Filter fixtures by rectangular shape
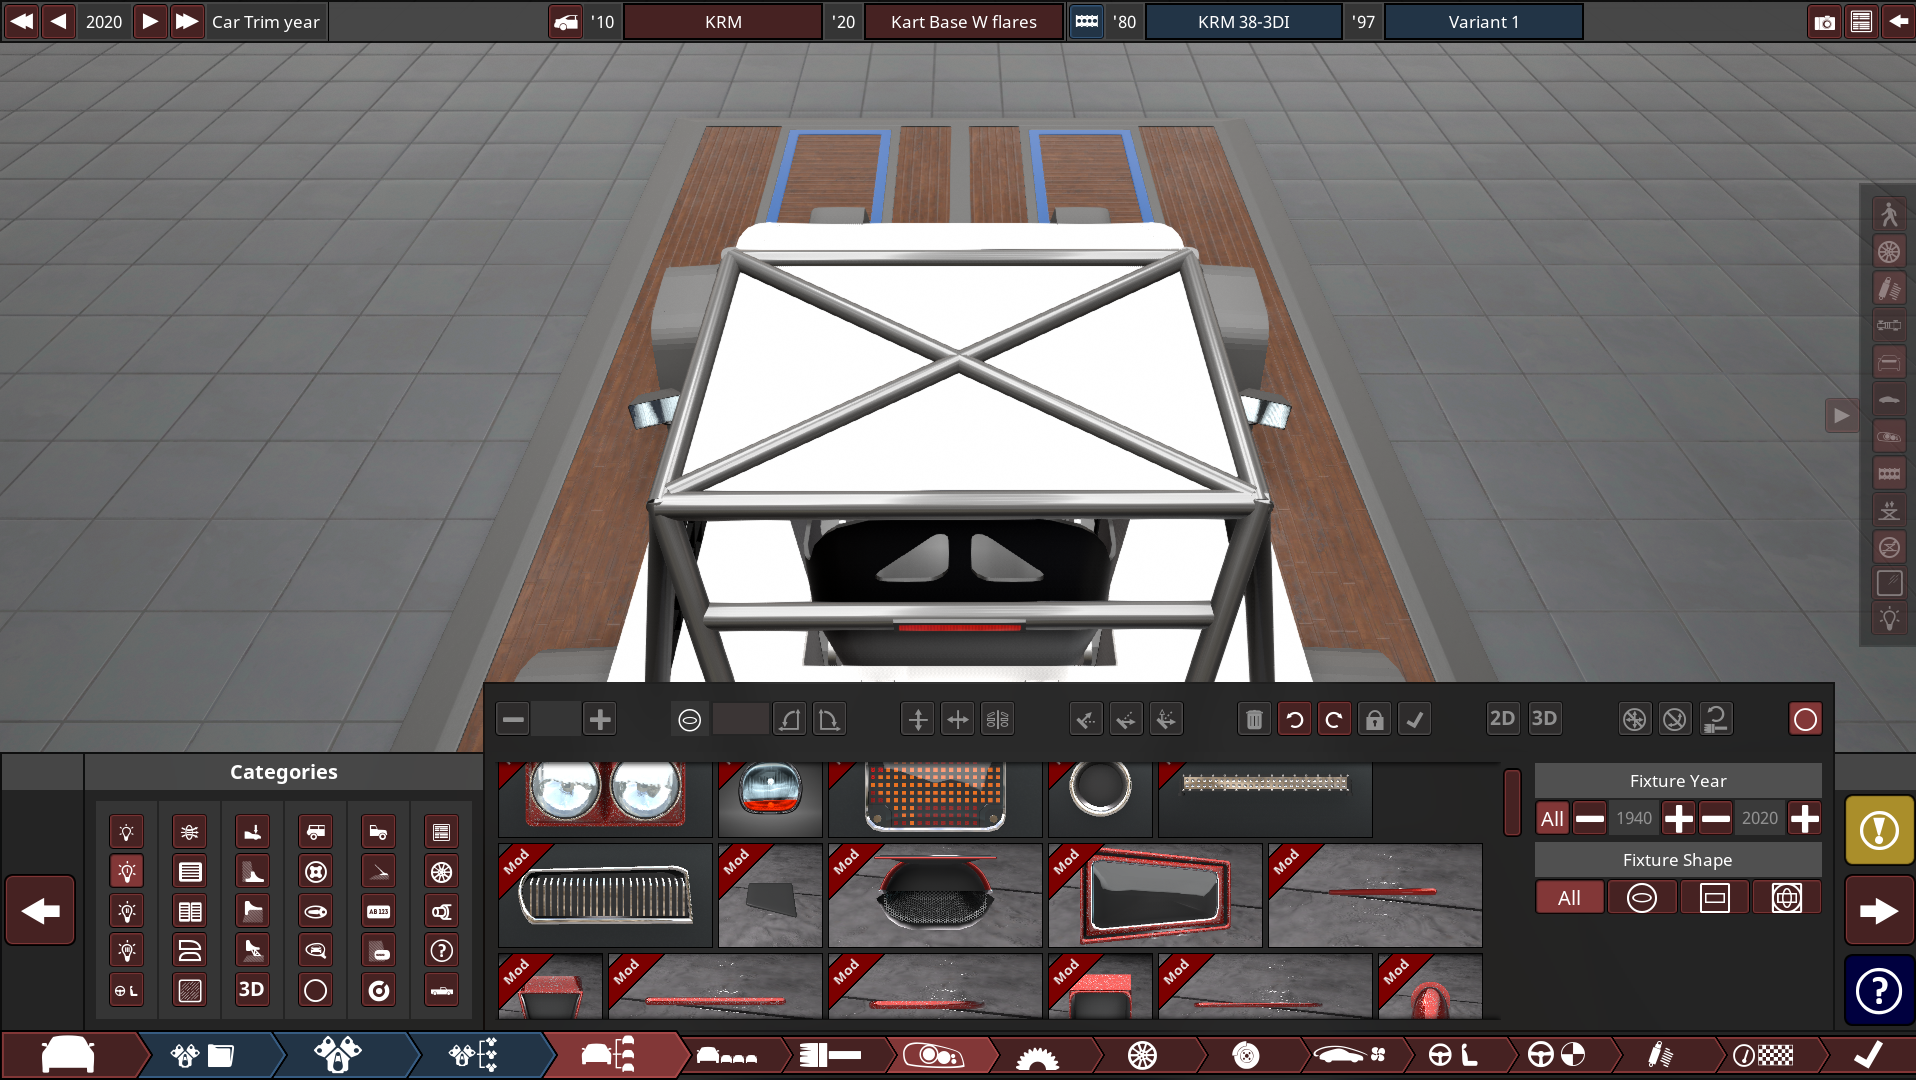This screenshot has height=1080, width=1916. click(x=1714, y=898)
